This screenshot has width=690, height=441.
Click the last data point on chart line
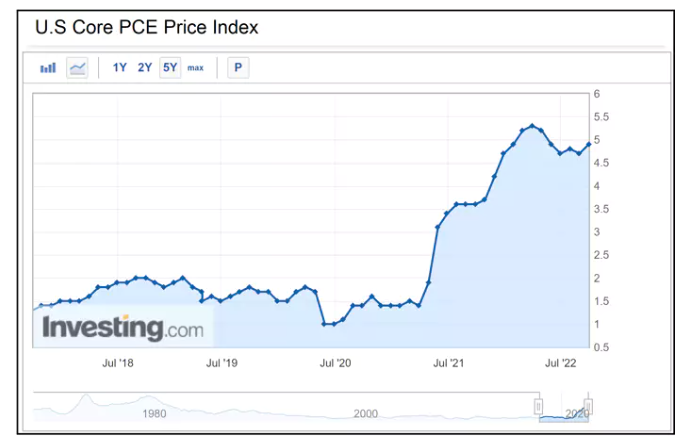click(589, 144)
